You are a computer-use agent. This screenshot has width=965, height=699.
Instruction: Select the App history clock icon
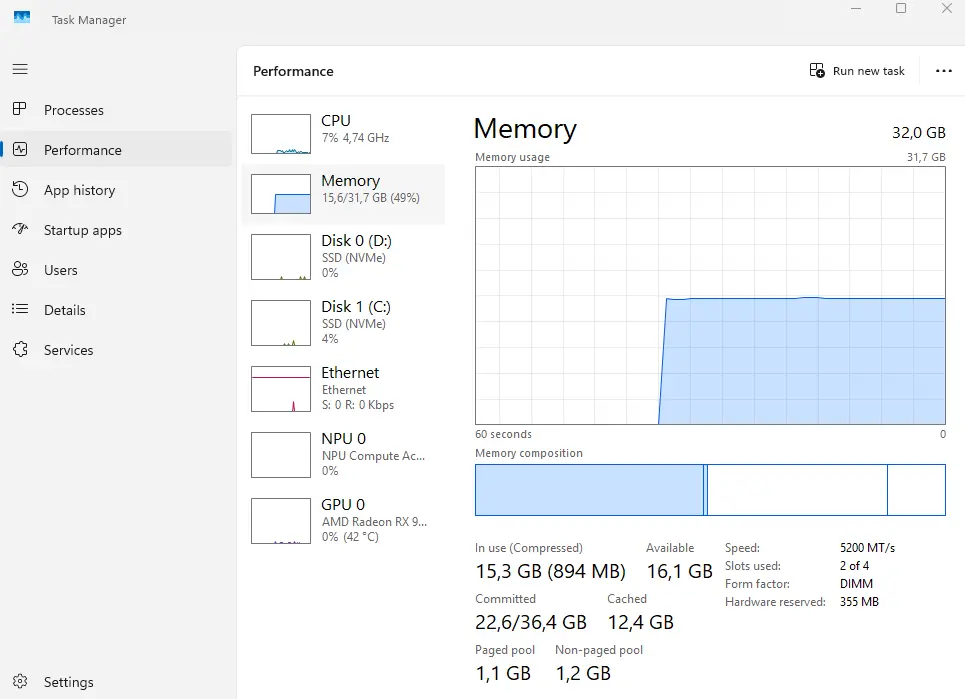pos(20,190)
